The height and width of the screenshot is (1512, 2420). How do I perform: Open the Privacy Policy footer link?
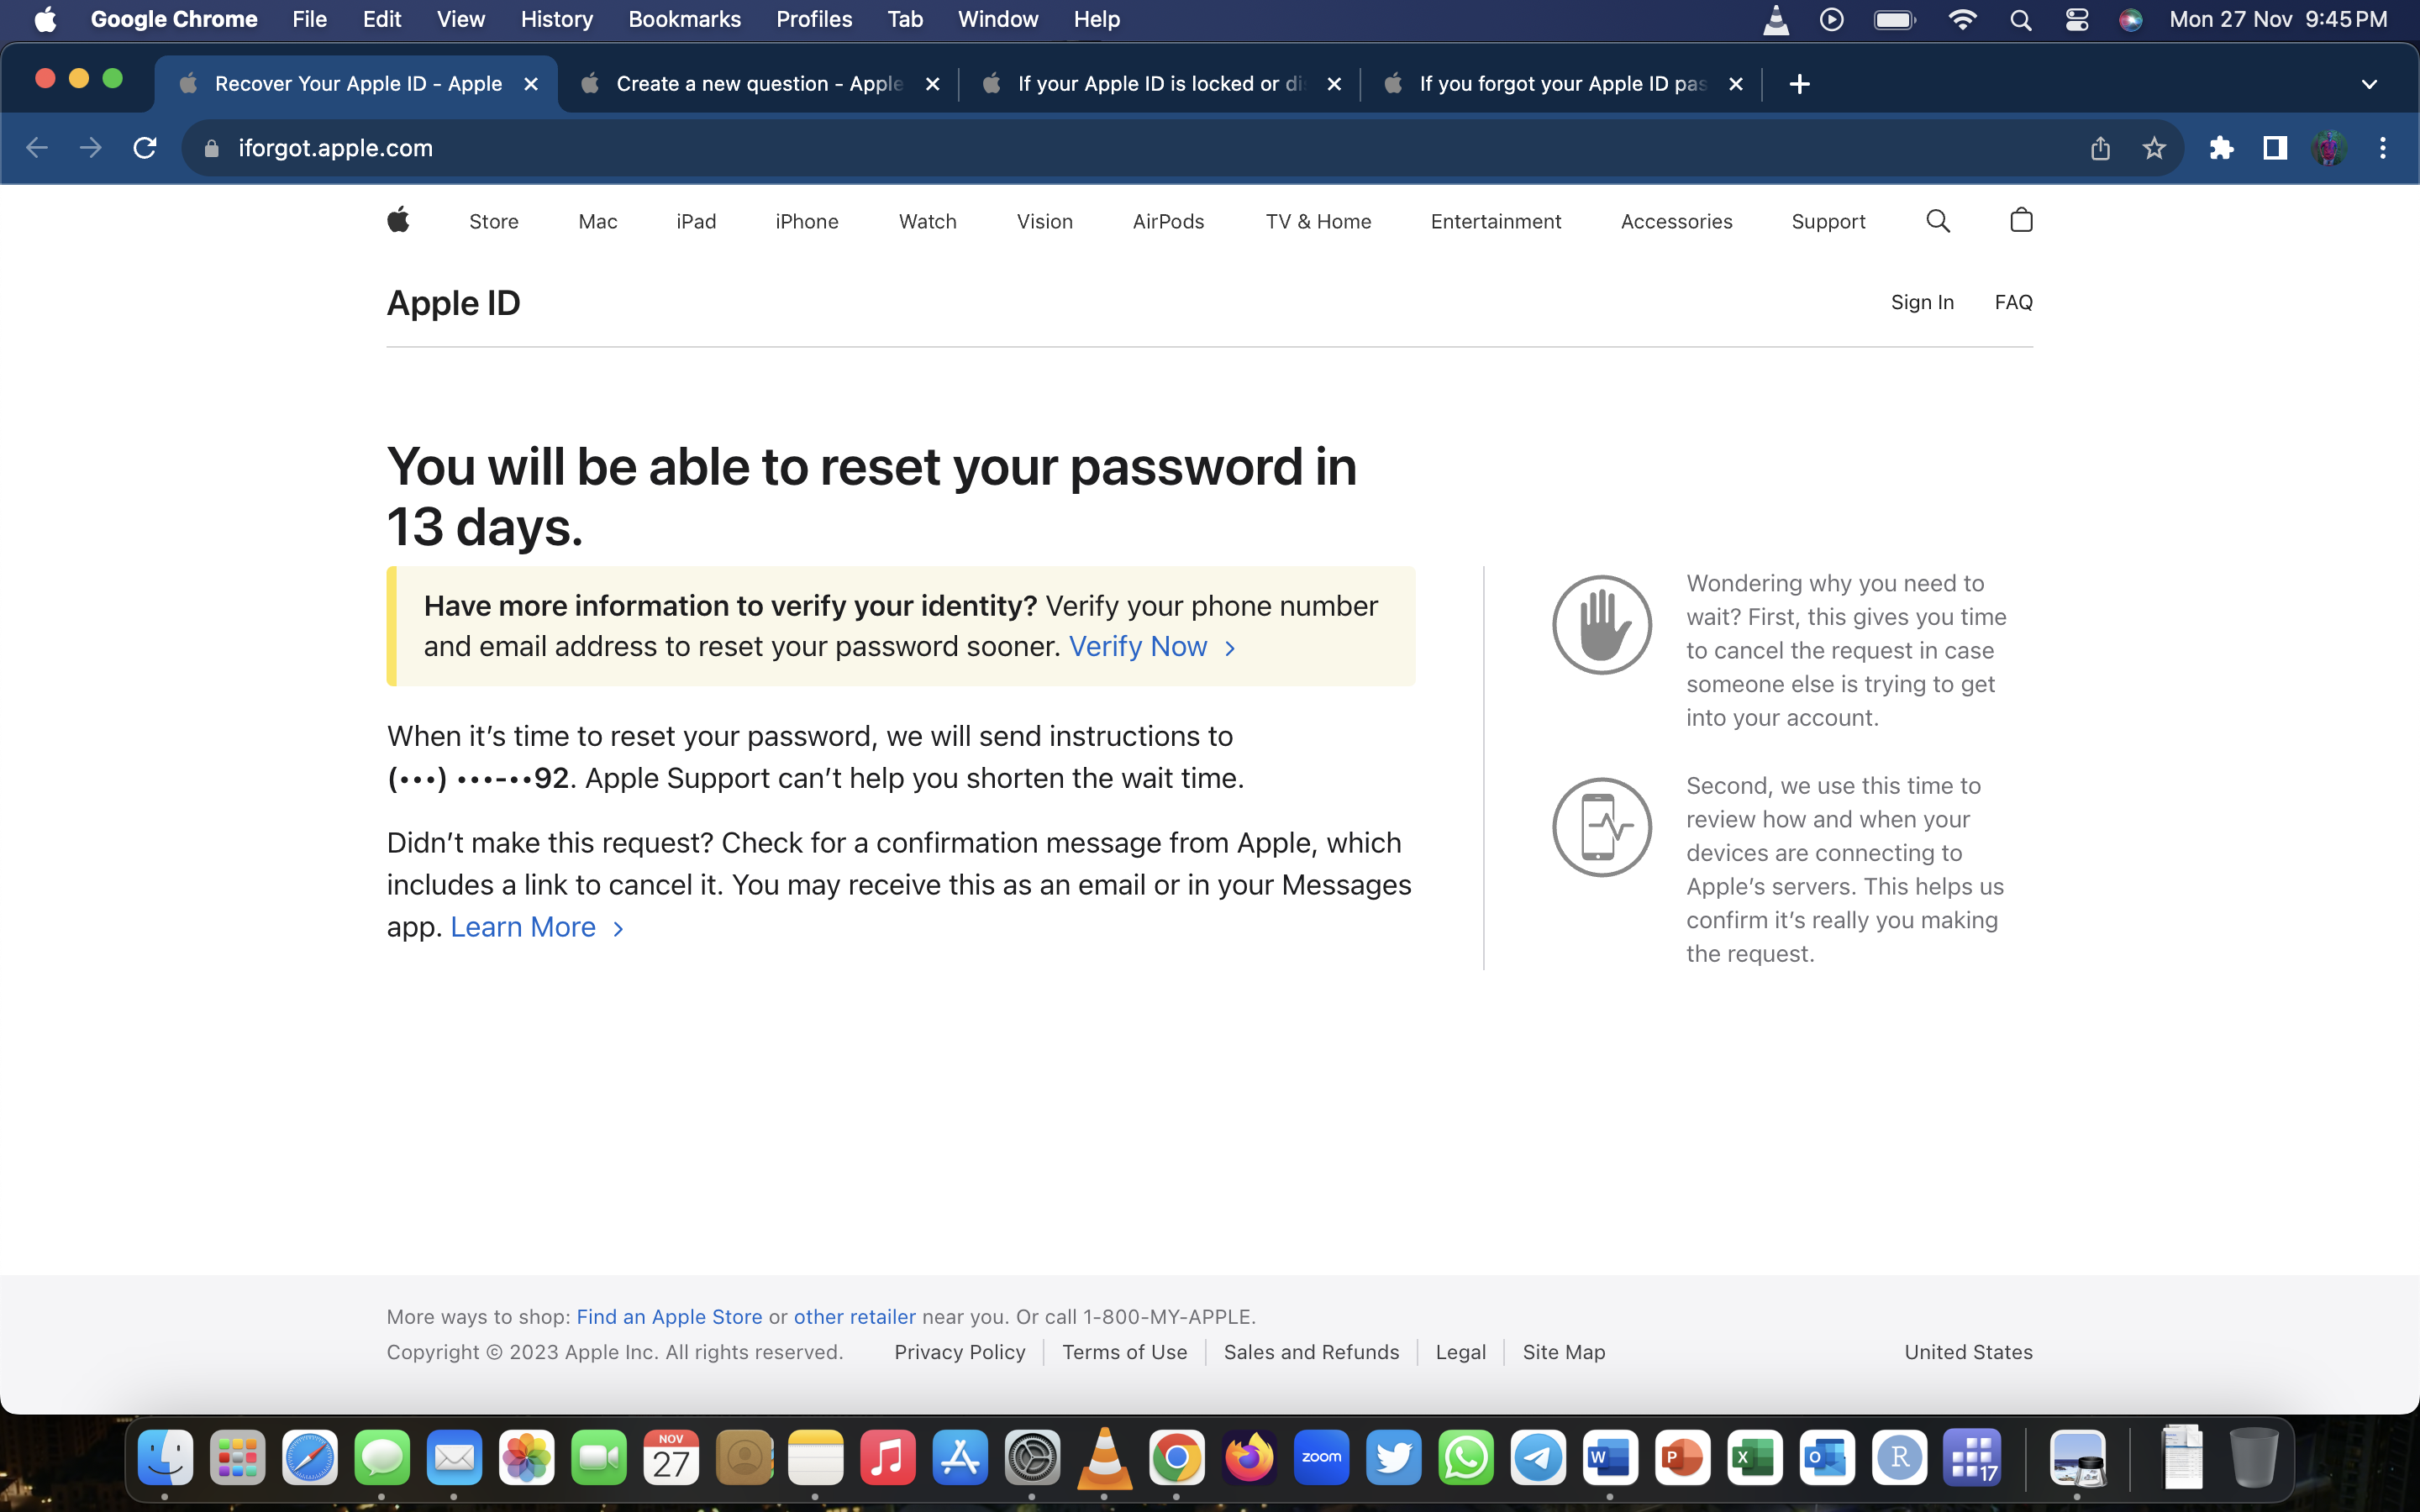pyautogui.click(x=960, y=1352)
